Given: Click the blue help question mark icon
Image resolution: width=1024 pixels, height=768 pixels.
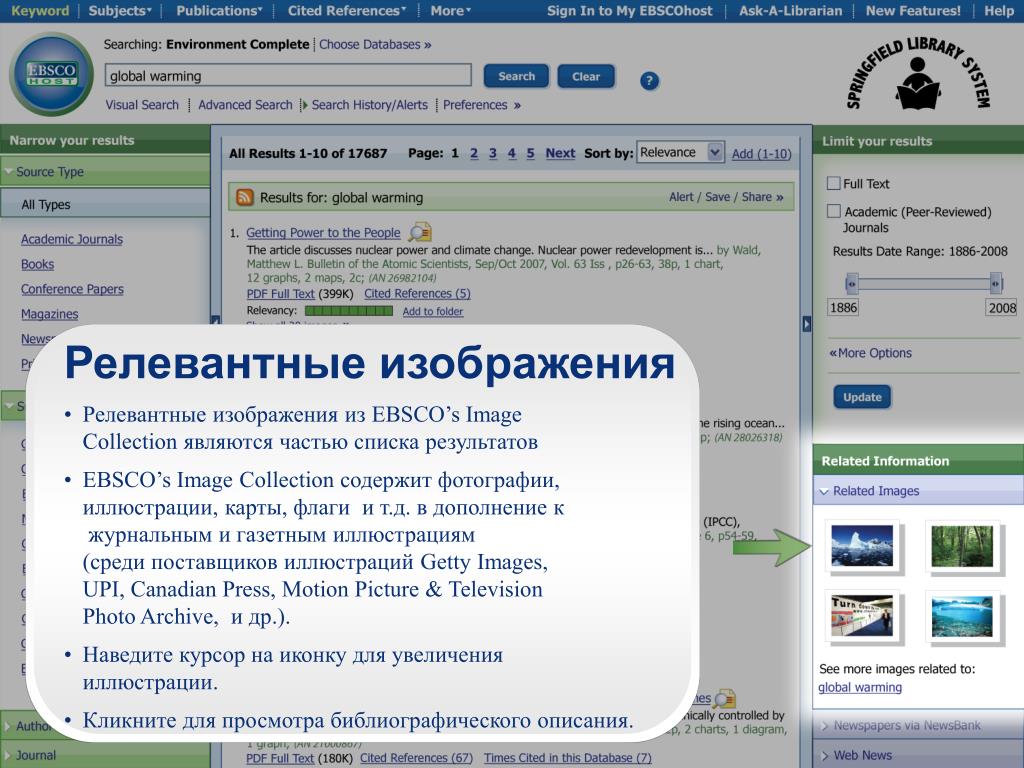Looking at the screenshot, I should 649,81.
